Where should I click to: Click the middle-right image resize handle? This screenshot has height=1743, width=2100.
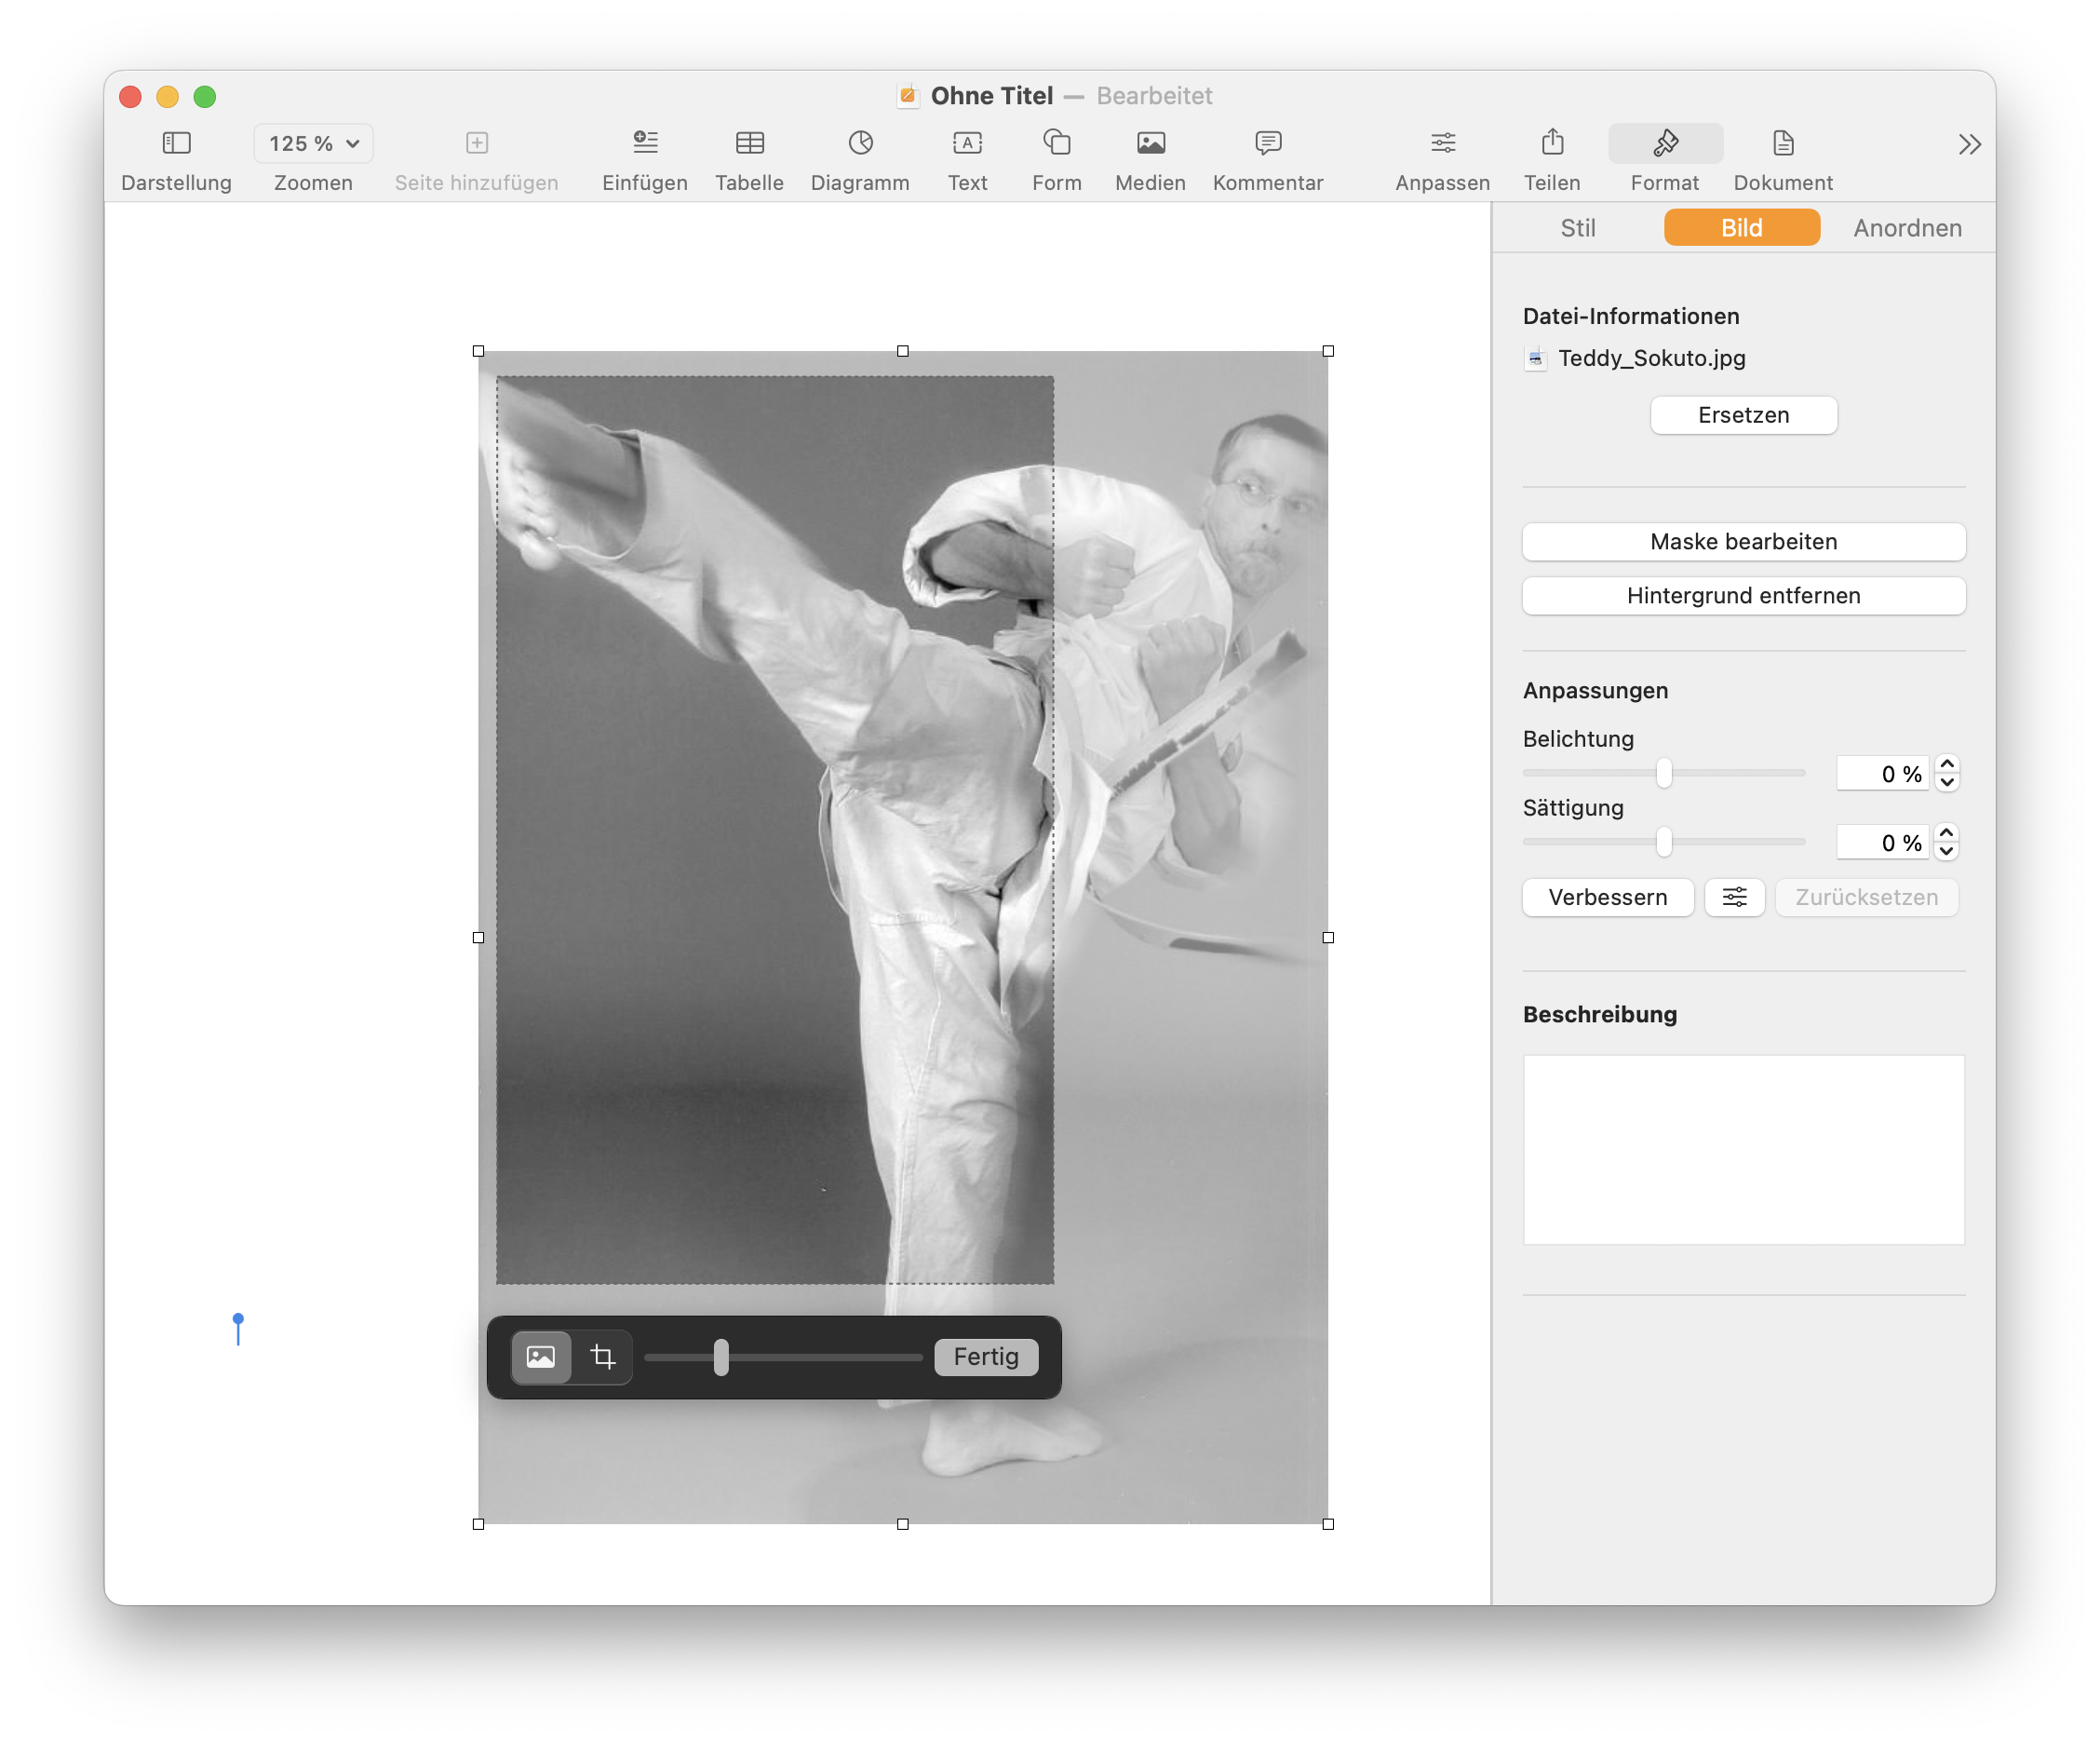pyautogui.click(x=1328, y=938)
